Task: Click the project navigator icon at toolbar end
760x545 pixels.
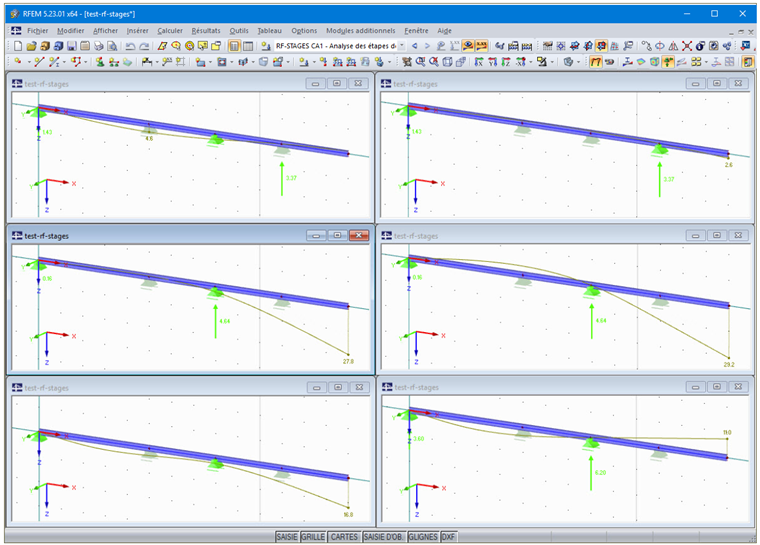Action: (745, 46)
